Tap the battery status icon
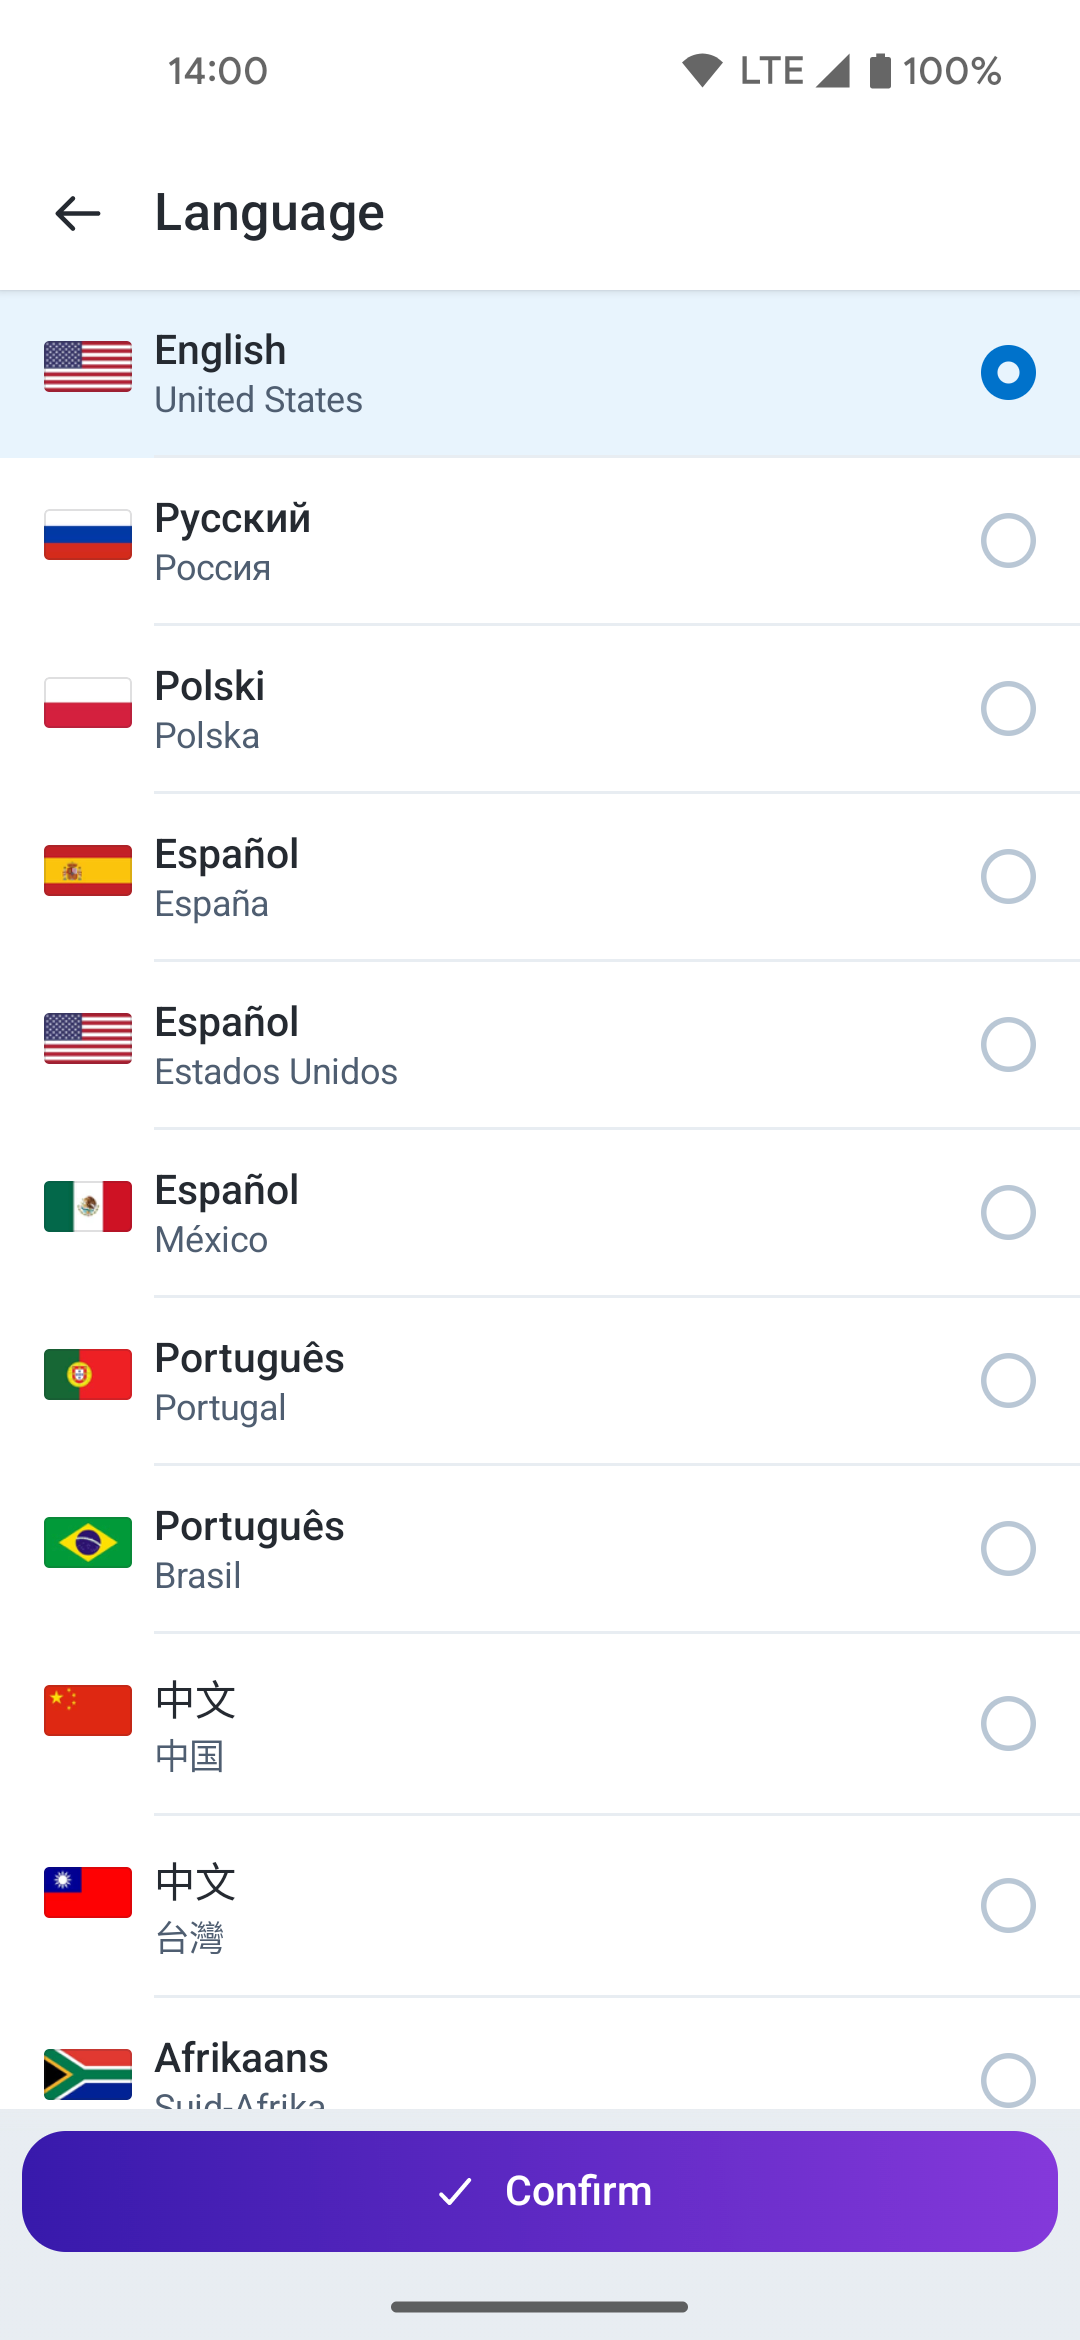Viewport: 1080px width, 2340px height. tap(880, 71)
